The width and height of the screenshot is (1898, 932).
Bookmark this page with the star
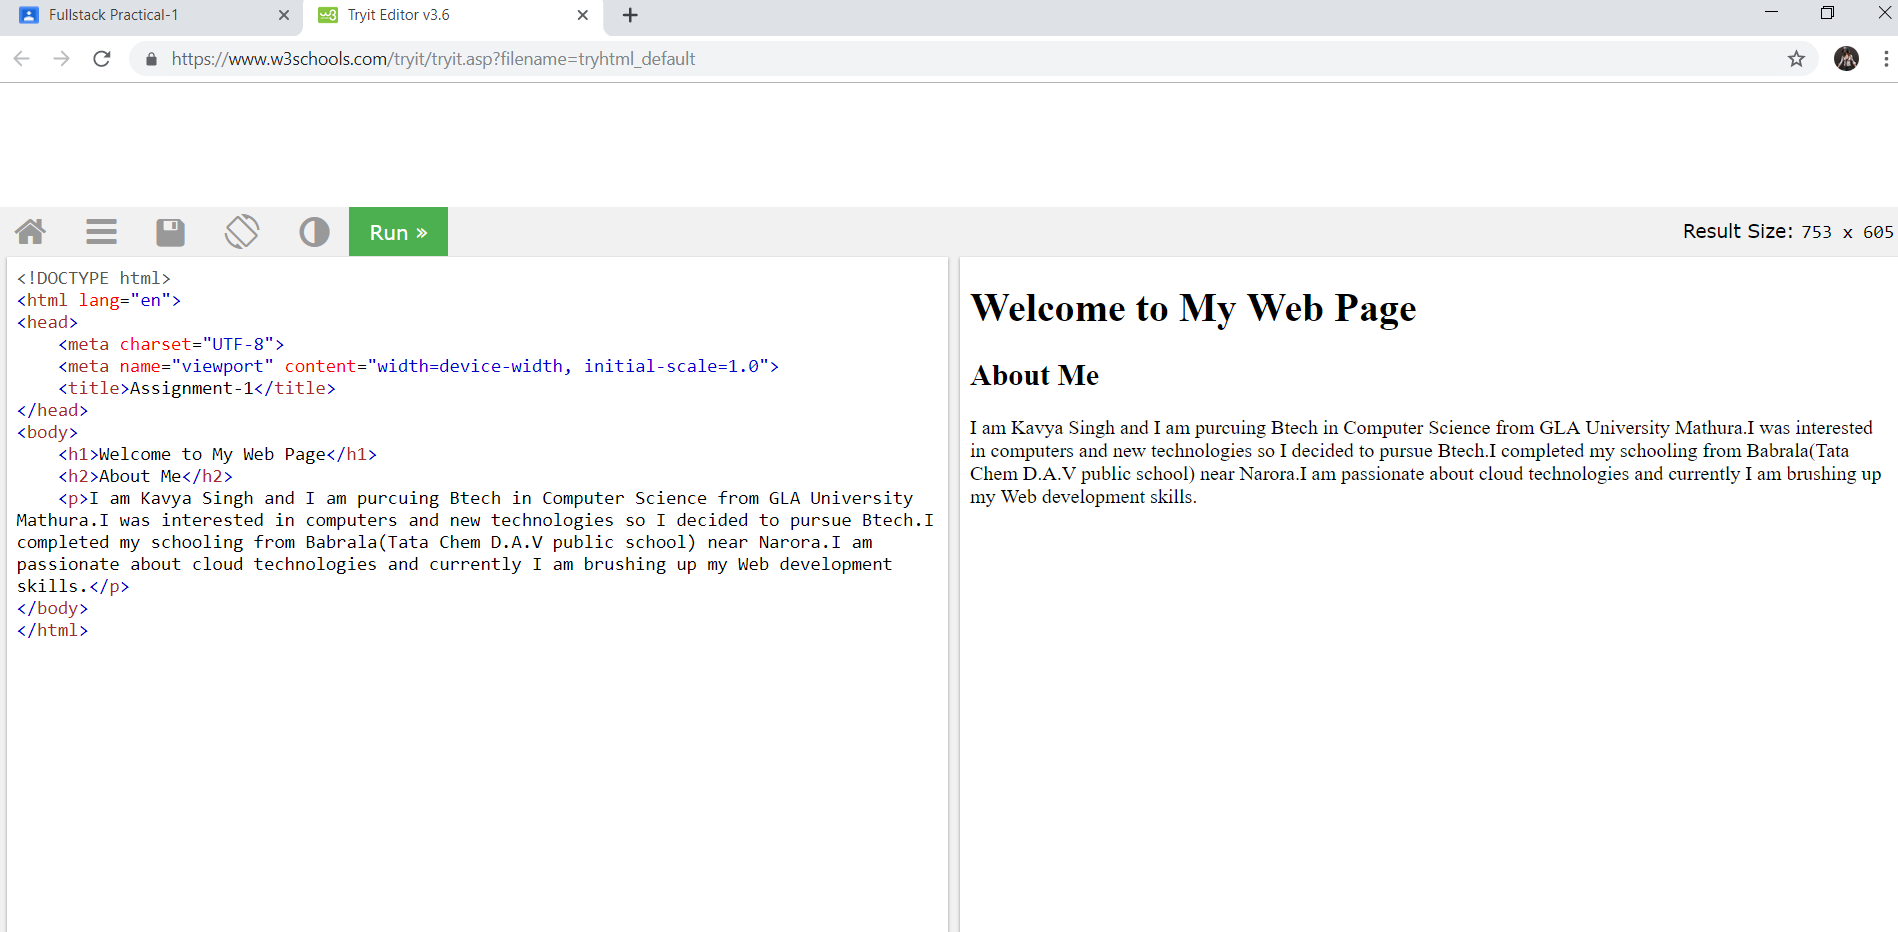[x=1797, y=59]
